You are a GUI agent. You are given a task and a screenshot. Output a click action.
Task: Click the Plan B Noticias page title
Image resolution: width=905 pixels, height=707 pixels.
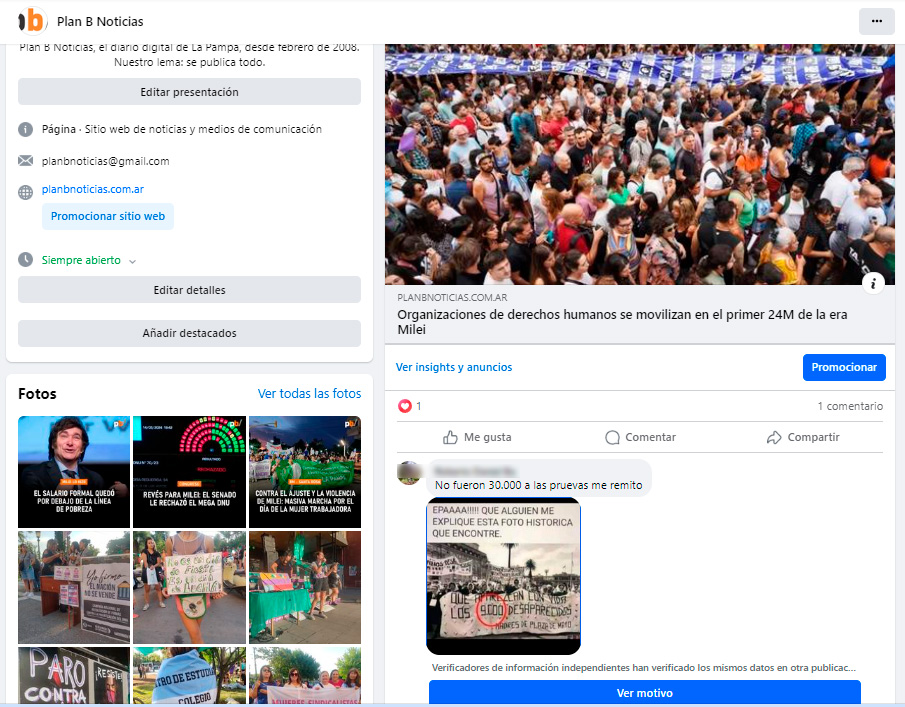coord(100,21)
